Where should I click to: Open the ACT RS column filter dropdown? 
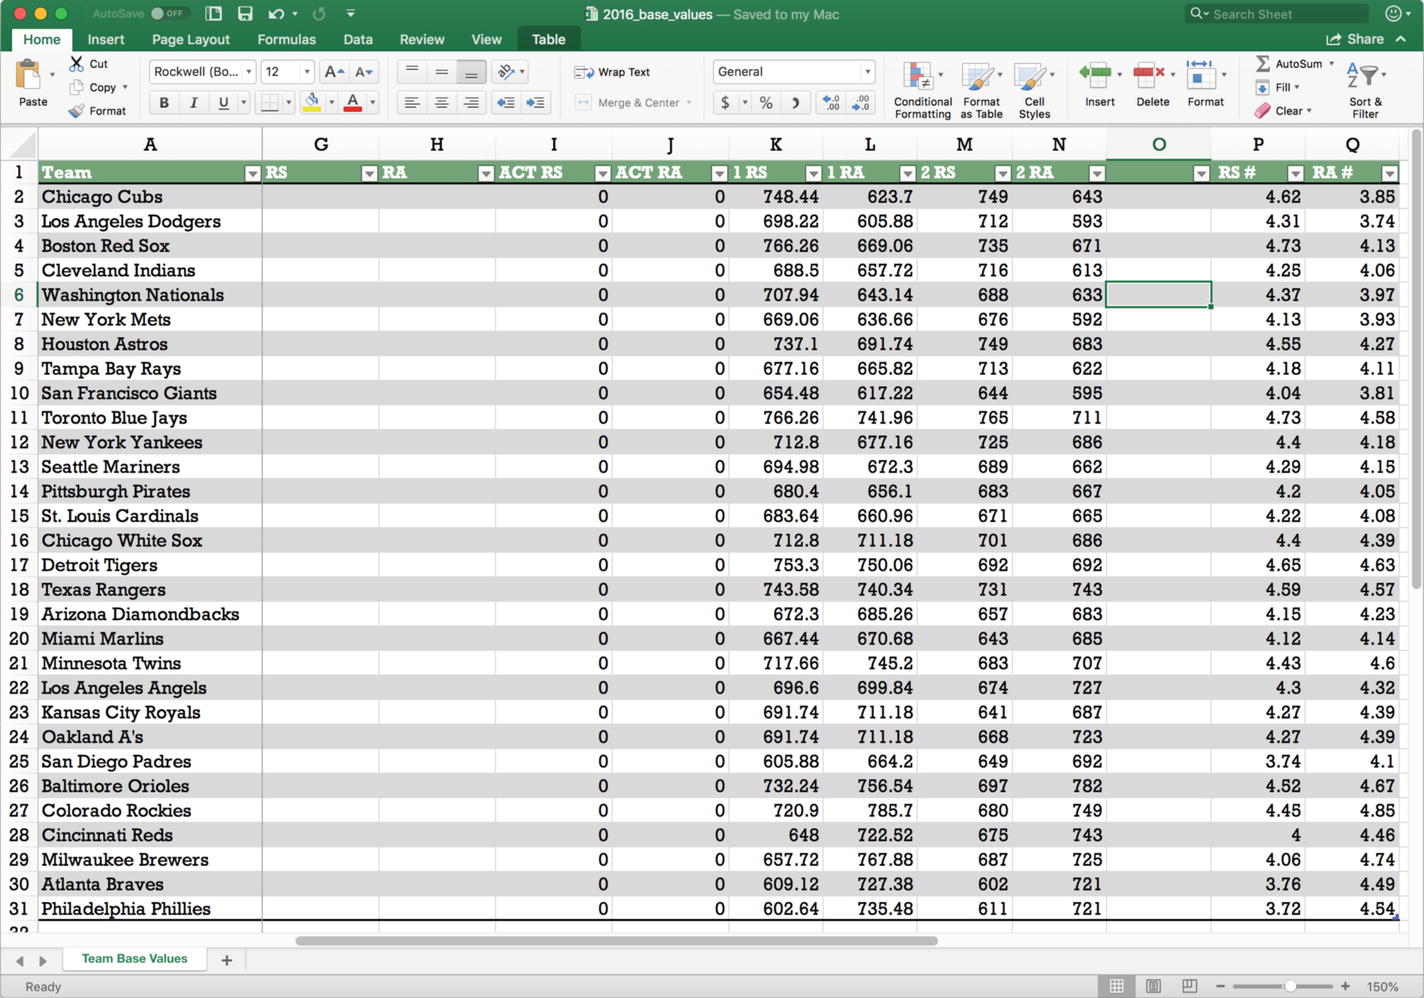coord(602,174)
